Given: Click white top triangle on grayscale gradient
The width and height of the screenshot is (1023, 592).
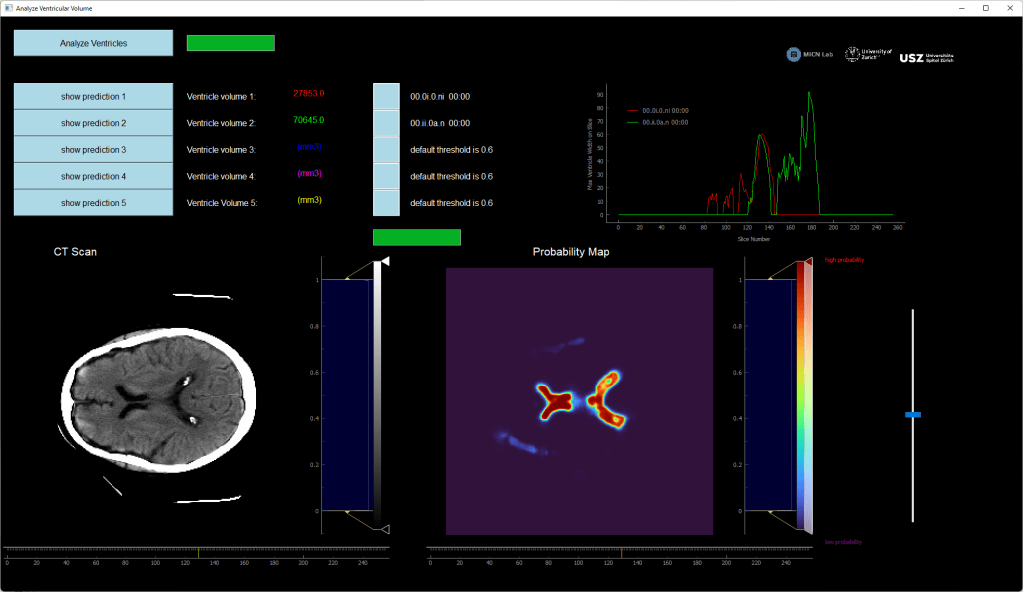Looking at the screenshot, I should pyautogui.click(x=384, y=261).
